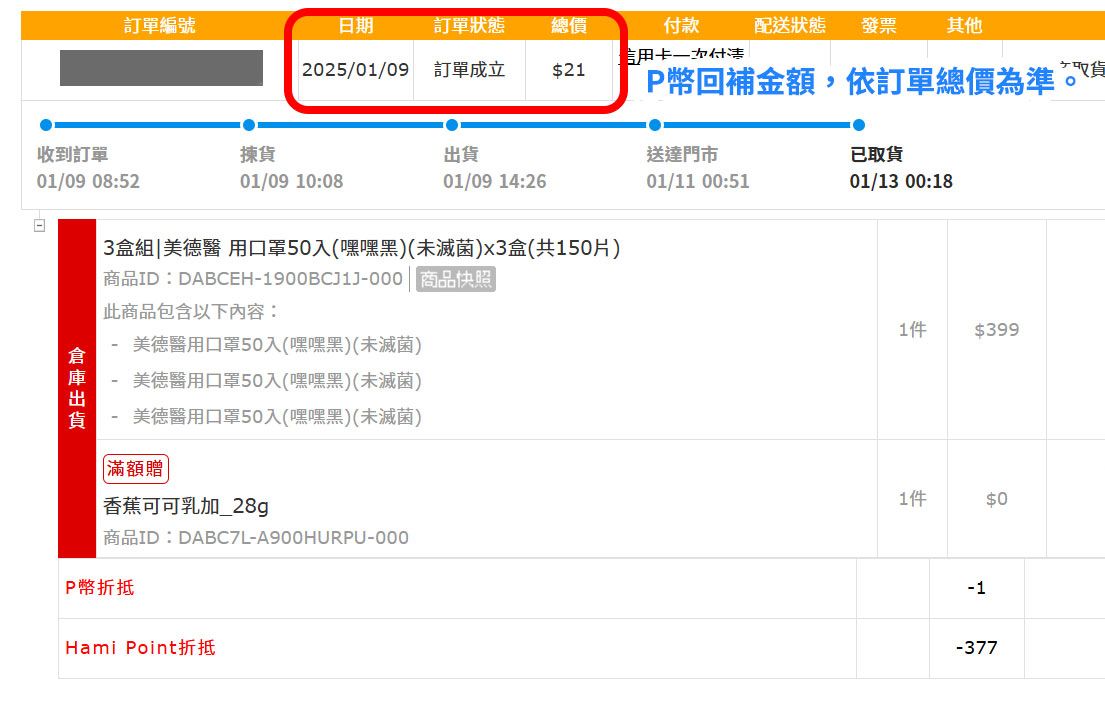The width and height of the screenshot is (1105, 712).
Task: Open the 香蕉可可乳加_28g gift item
Action: (x=186, y=506)
